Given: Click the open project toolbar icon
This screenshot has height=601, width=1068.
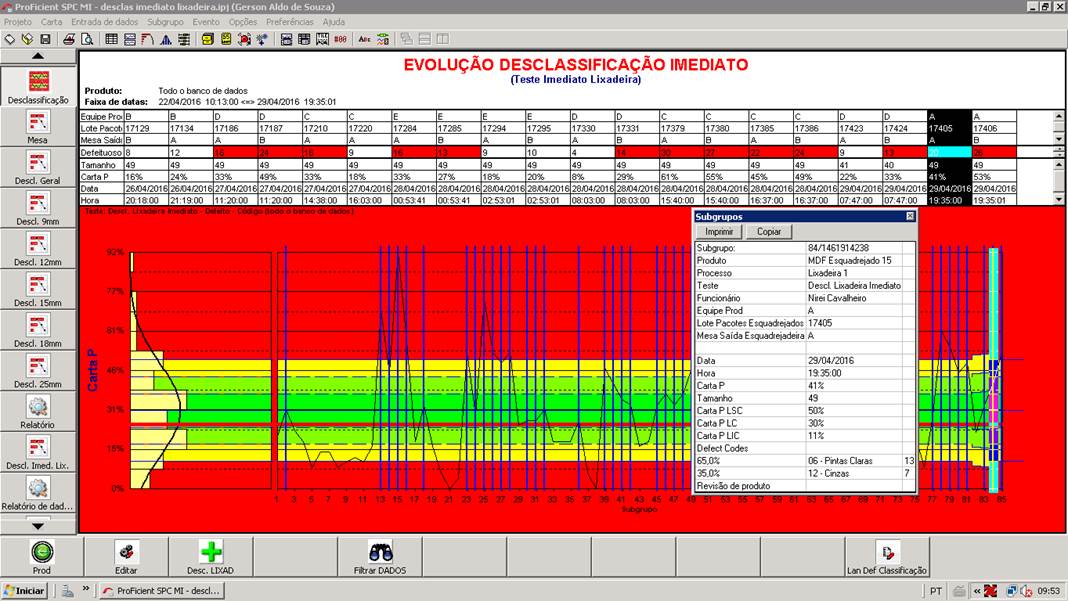Looking at the screenshot, I should pyautogui.click(x=27, y=40).
